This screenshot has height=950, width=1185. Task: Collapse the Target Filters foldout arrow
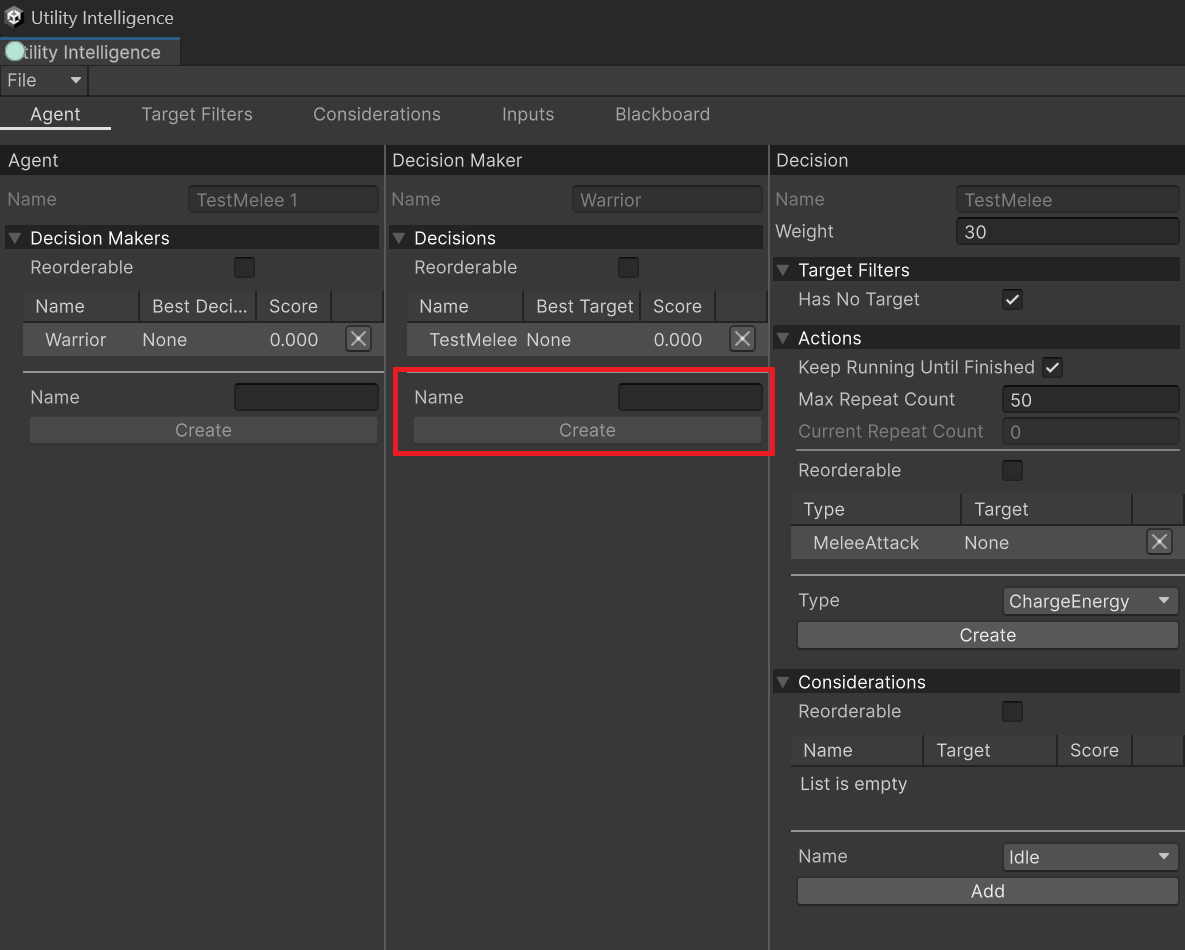(x=783, y=270)
